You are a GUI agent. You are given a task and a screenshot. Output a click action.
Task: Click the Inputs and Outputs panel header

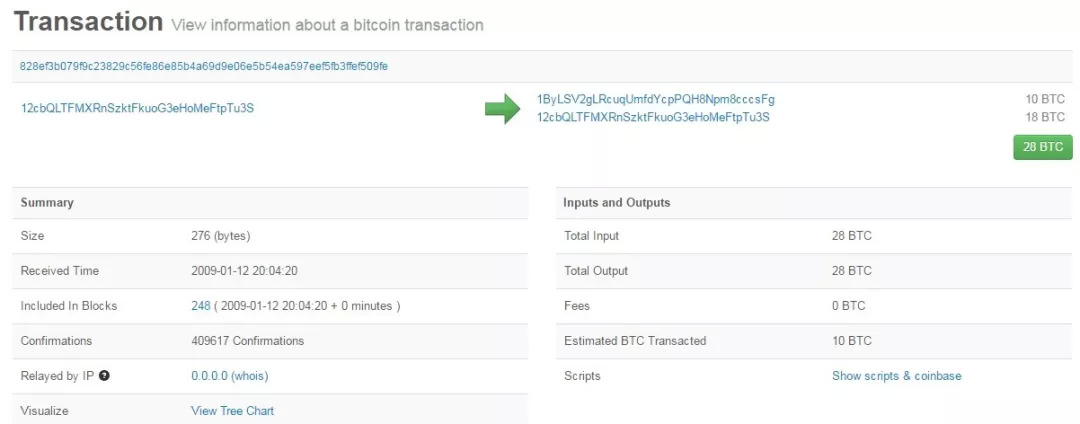pyautogui.click(x=616, y=203)
